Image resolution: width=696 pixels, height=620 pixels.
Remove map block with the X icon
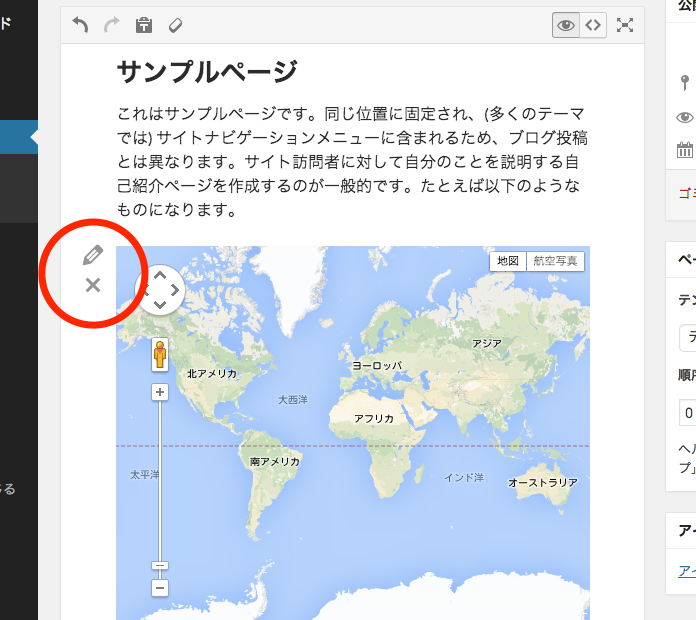click(93, 285)
